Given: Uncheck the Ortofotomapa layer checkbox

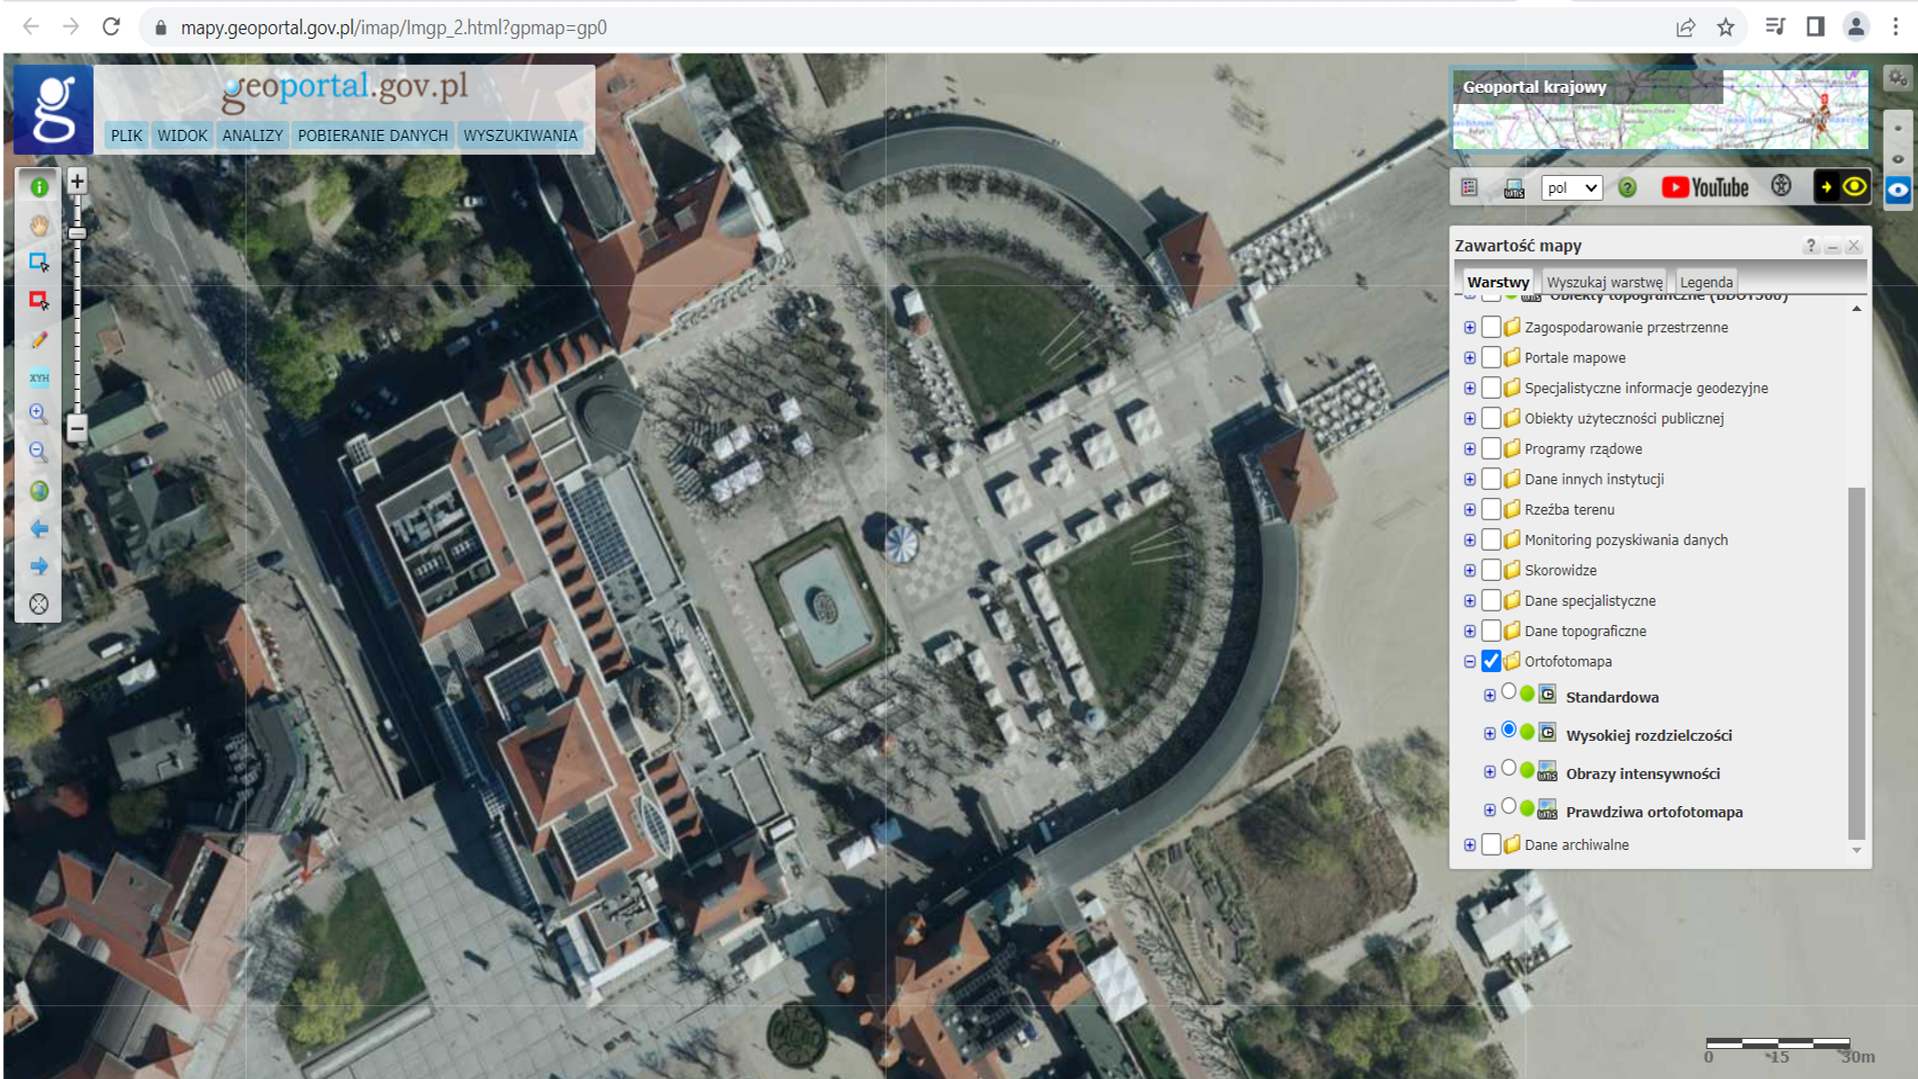Looking at the screenshot, I should (1491, 661).
